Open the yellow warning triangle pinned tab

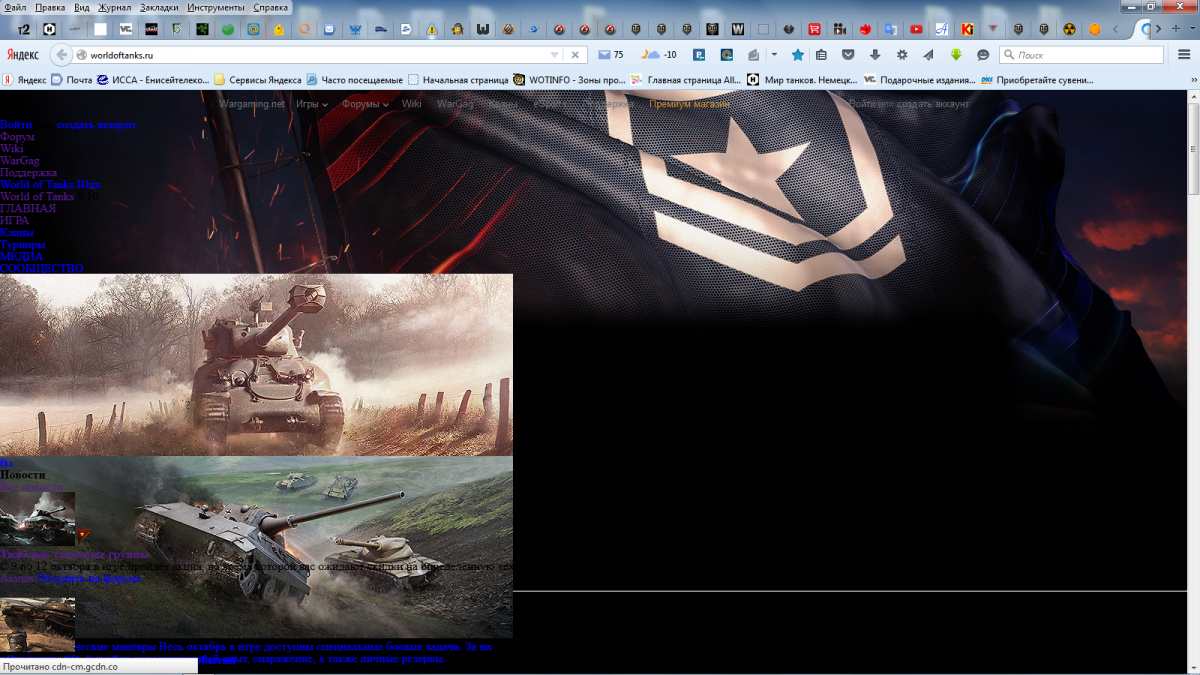click(432, 29)
